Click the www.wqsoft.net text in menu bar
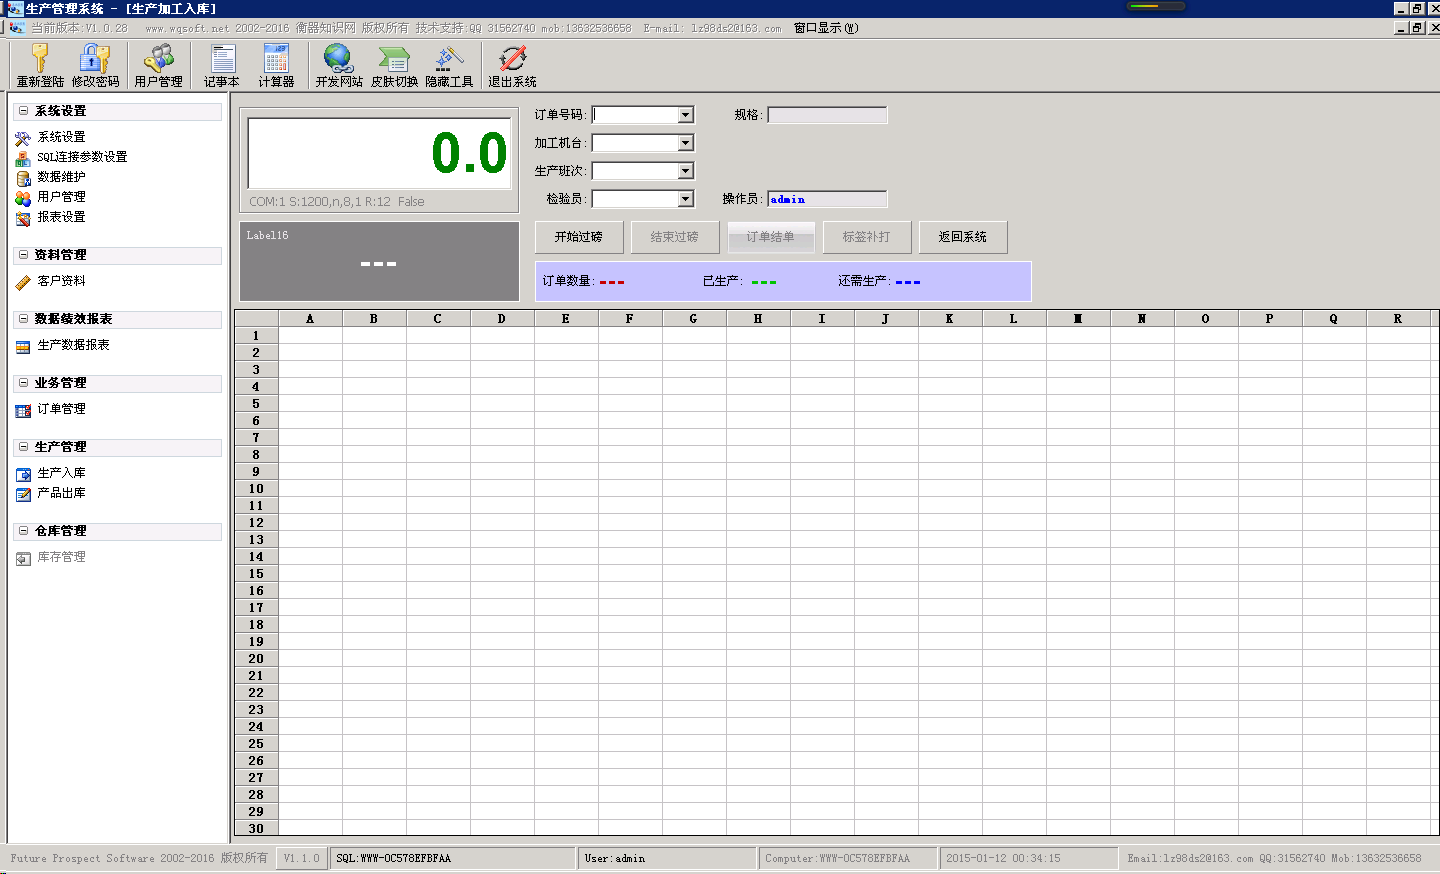Image resolution: width=1440 pixels, height=874 pixels. coord(187,28)
